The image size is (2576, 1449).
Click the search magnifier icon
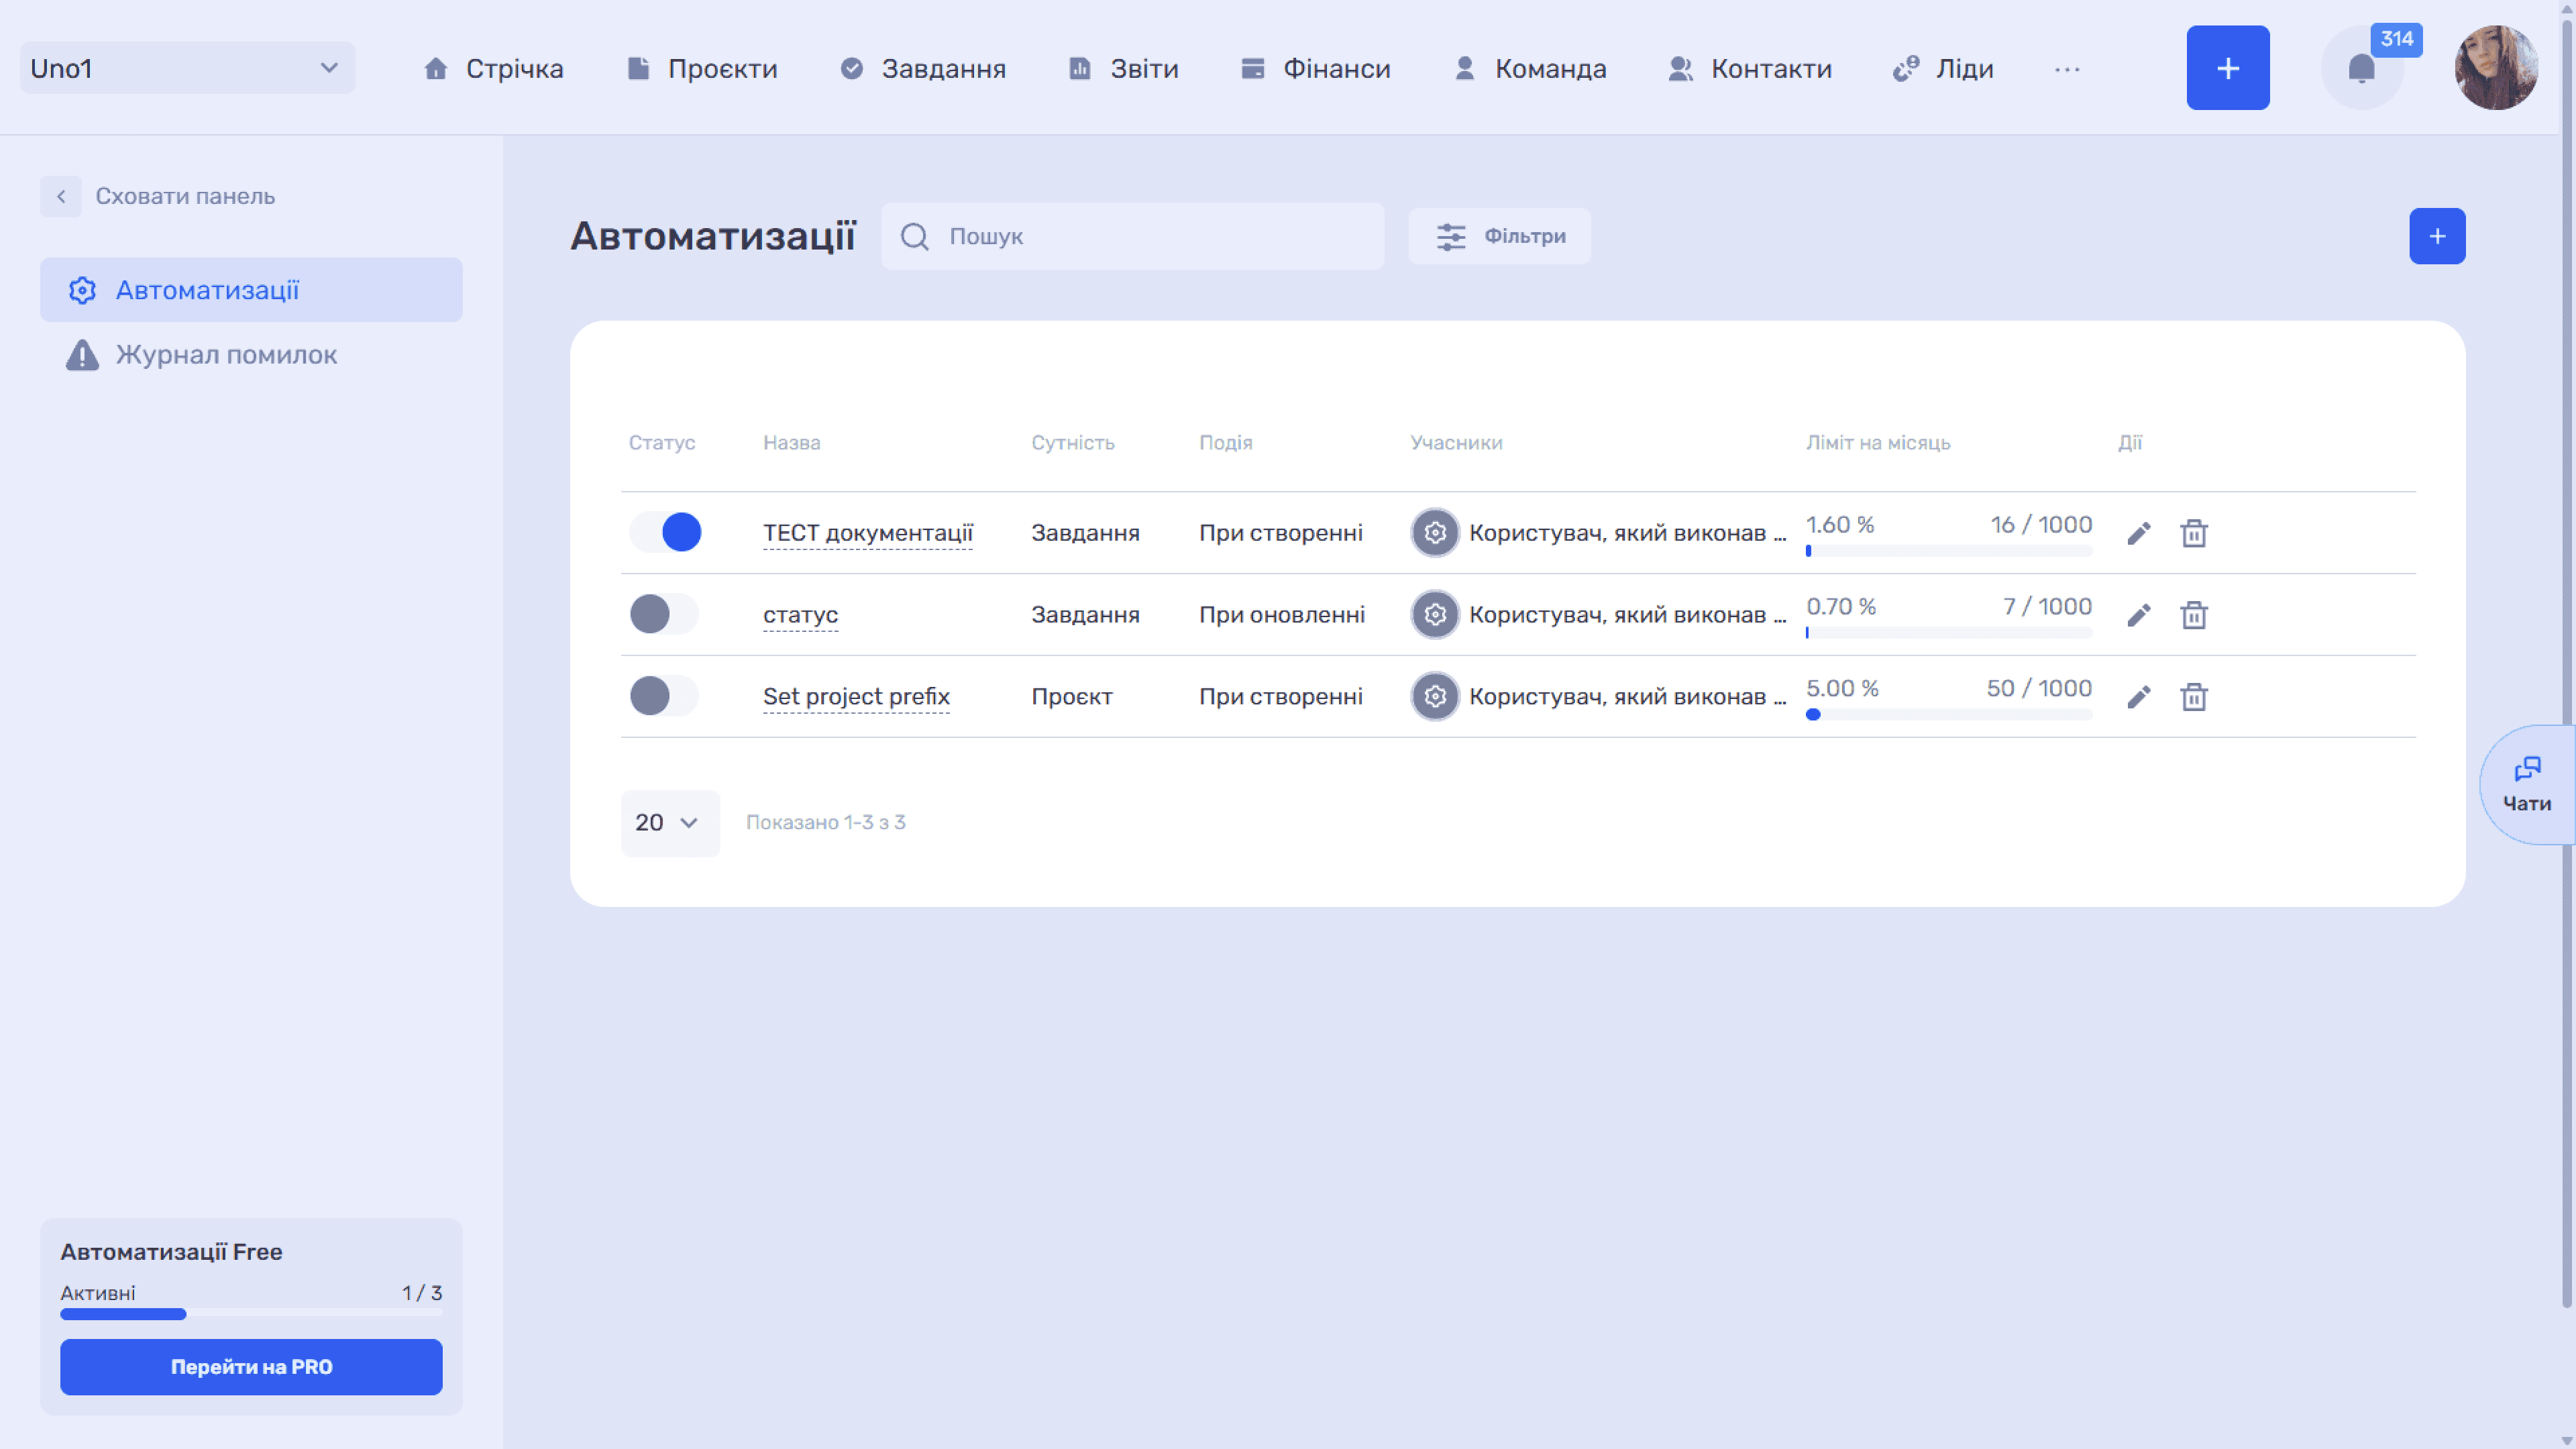tap(914, 236)
